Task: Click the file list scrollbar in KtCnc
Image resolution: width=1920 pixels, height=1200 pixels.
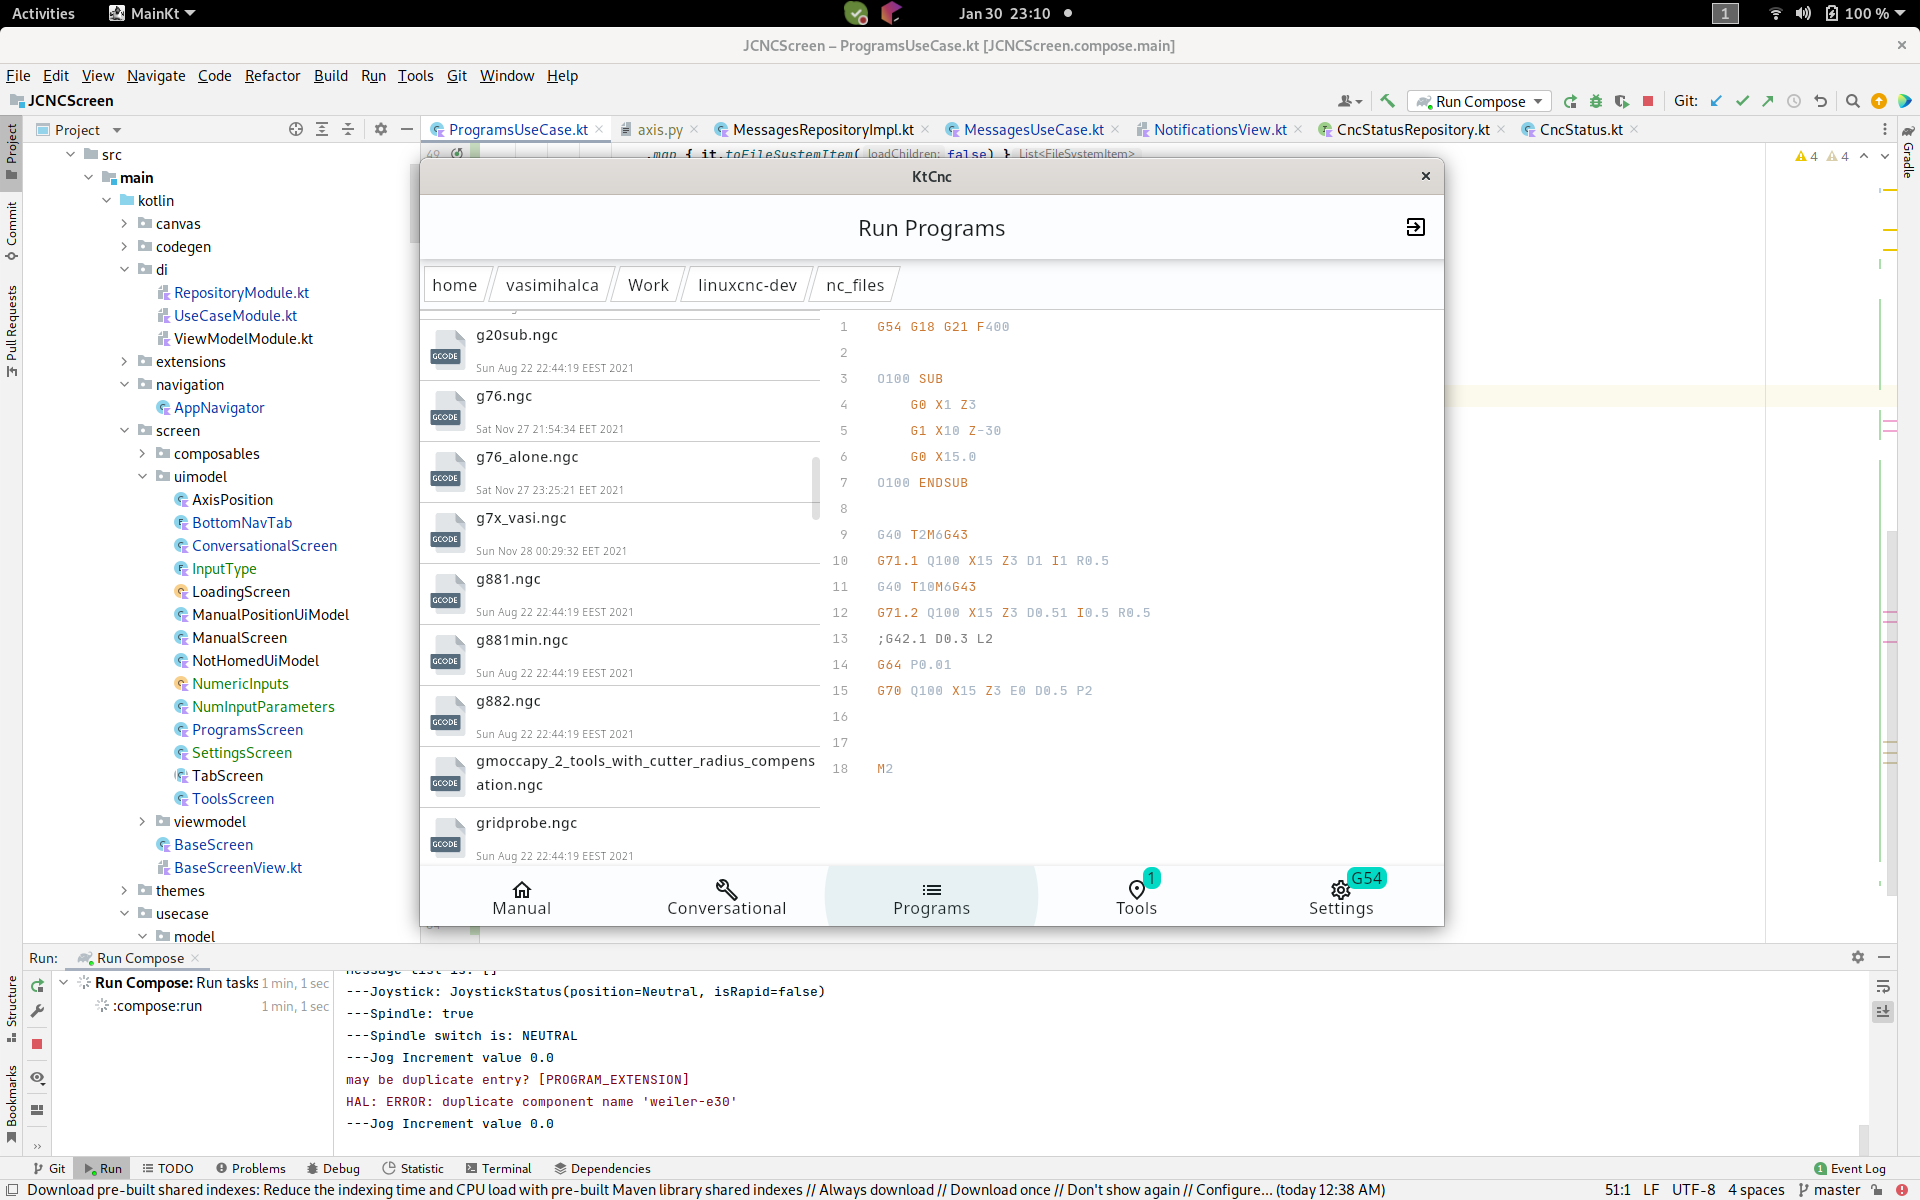Action: click(816, 488)
